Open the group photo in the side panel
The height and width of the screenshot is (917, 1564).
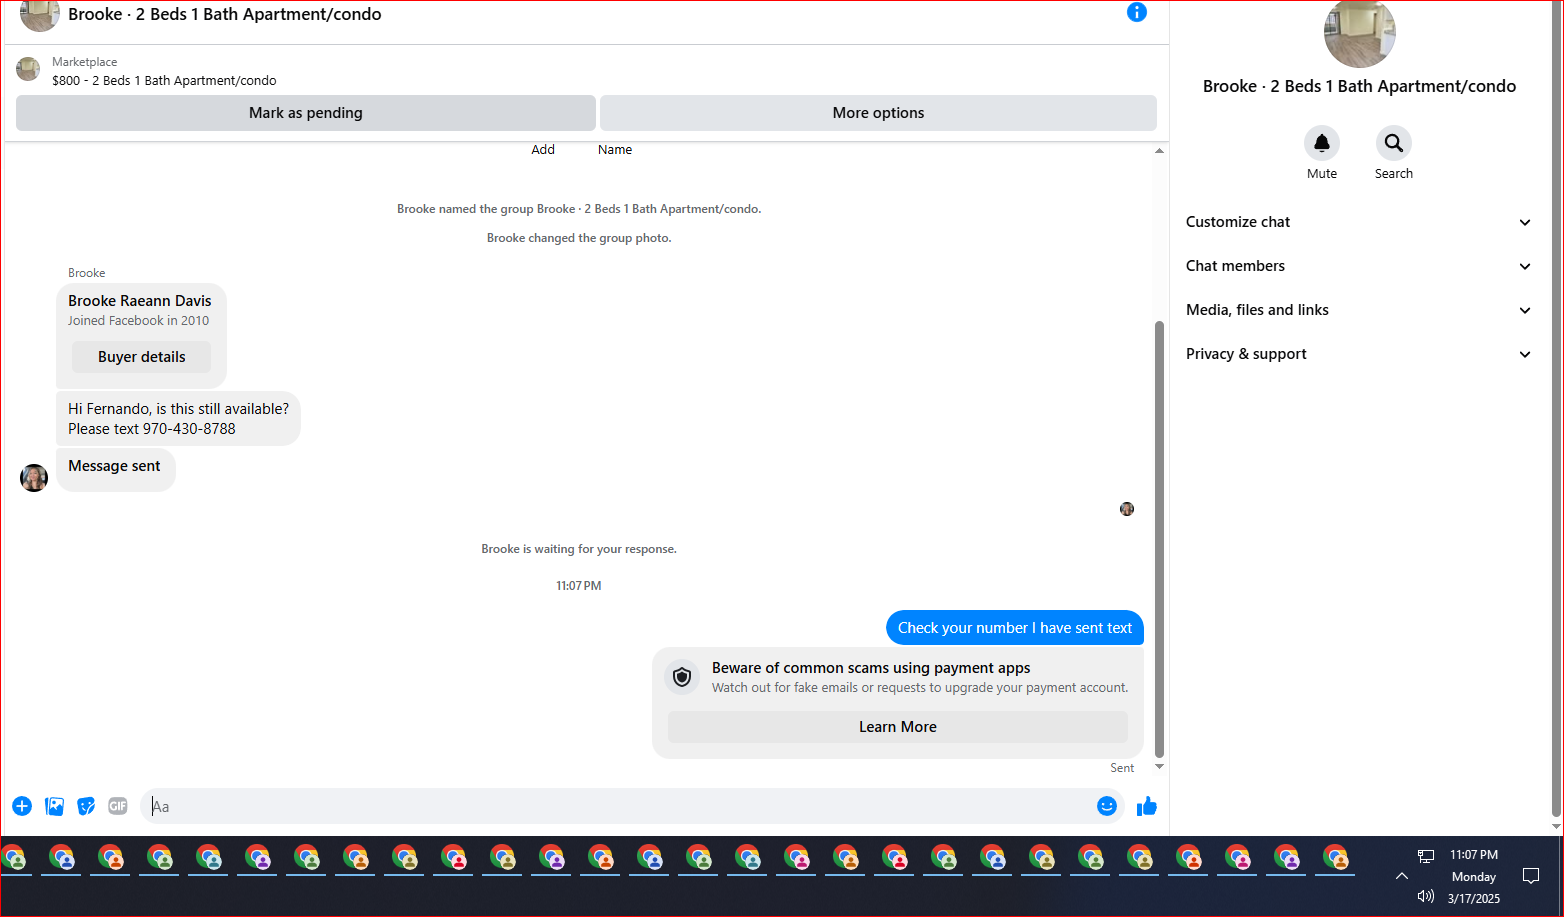pos(1359,33)
